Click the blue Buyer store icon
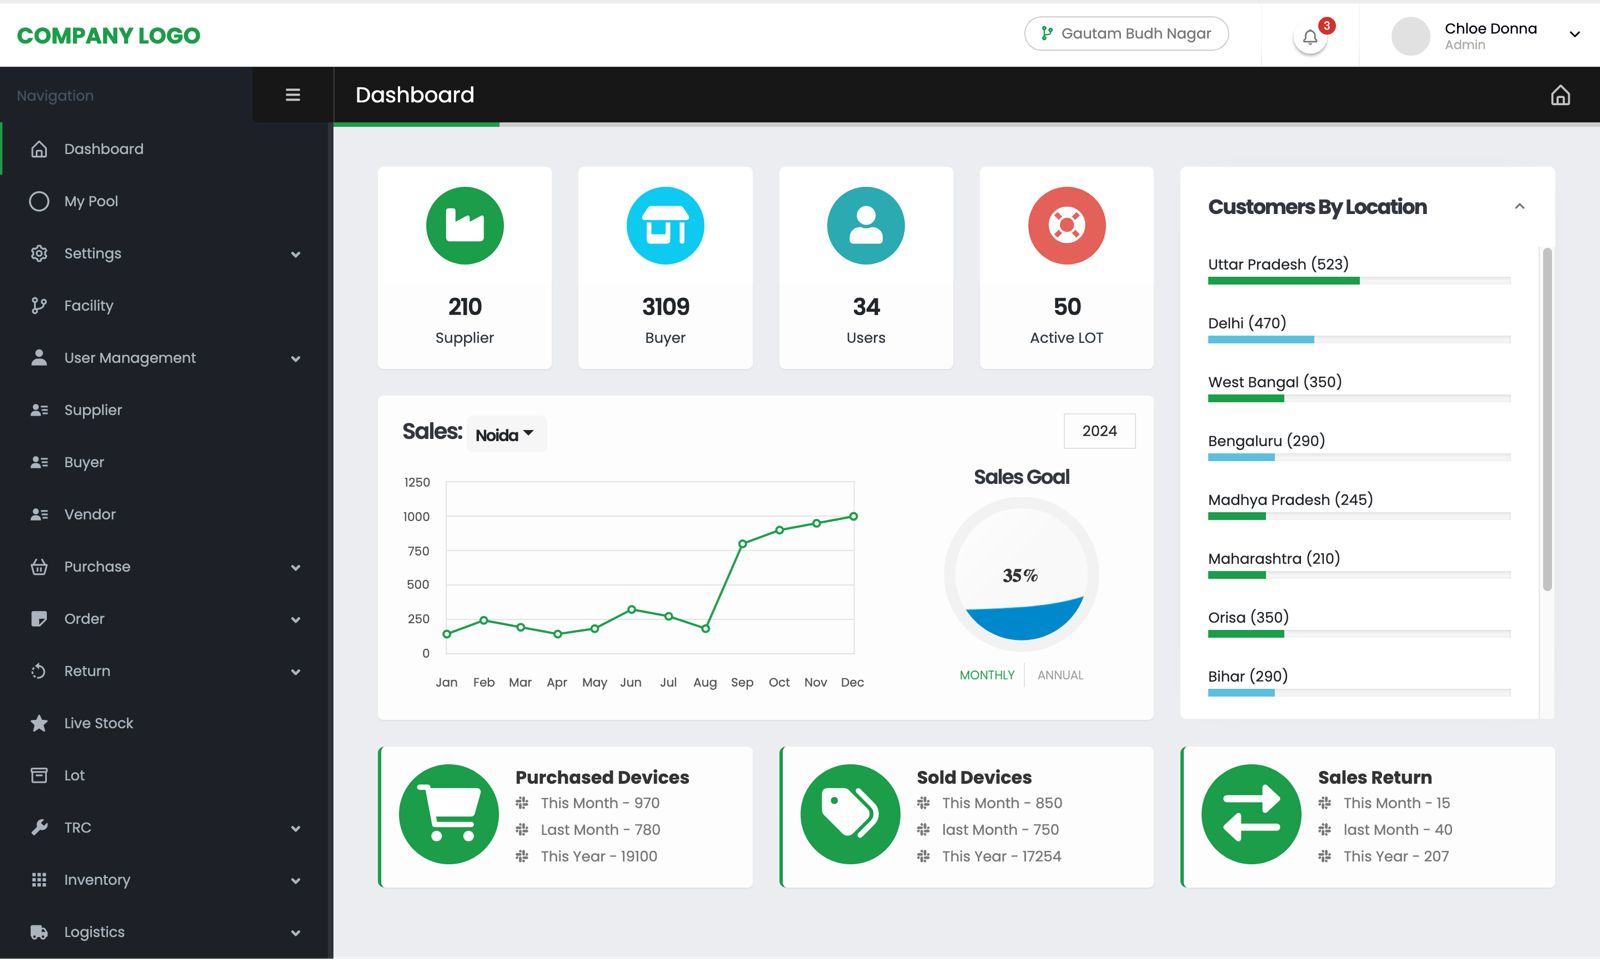 (665, 226)
